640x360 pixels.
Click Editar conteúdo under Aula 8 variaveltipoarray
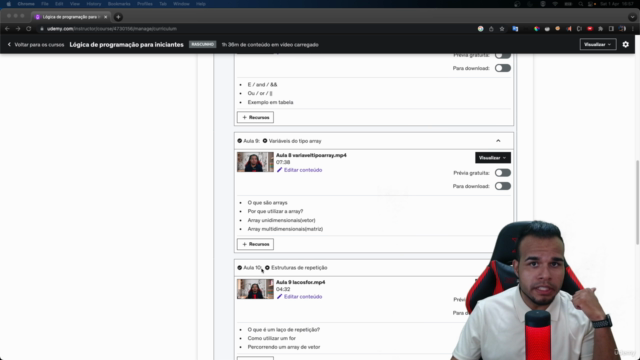303,170
